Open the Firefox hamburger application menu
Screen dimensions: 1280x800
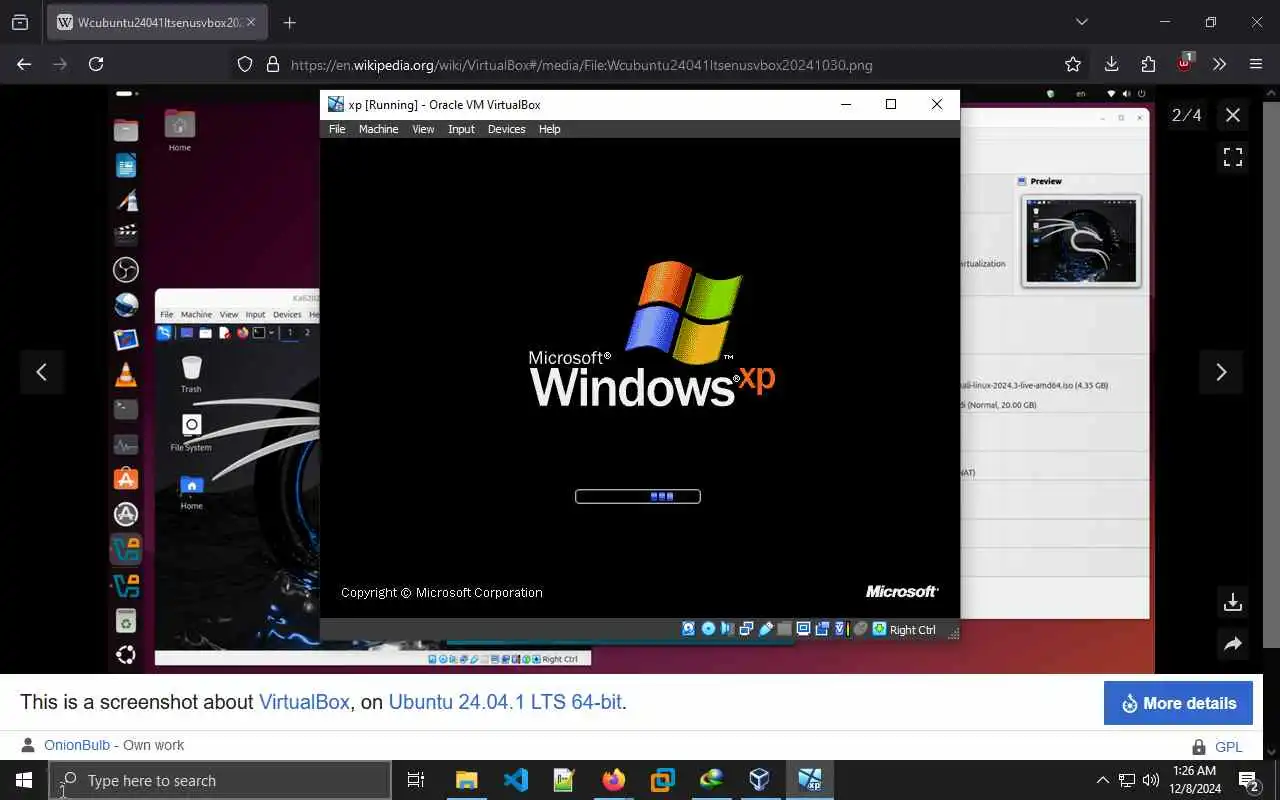(x=1256, y=64)
